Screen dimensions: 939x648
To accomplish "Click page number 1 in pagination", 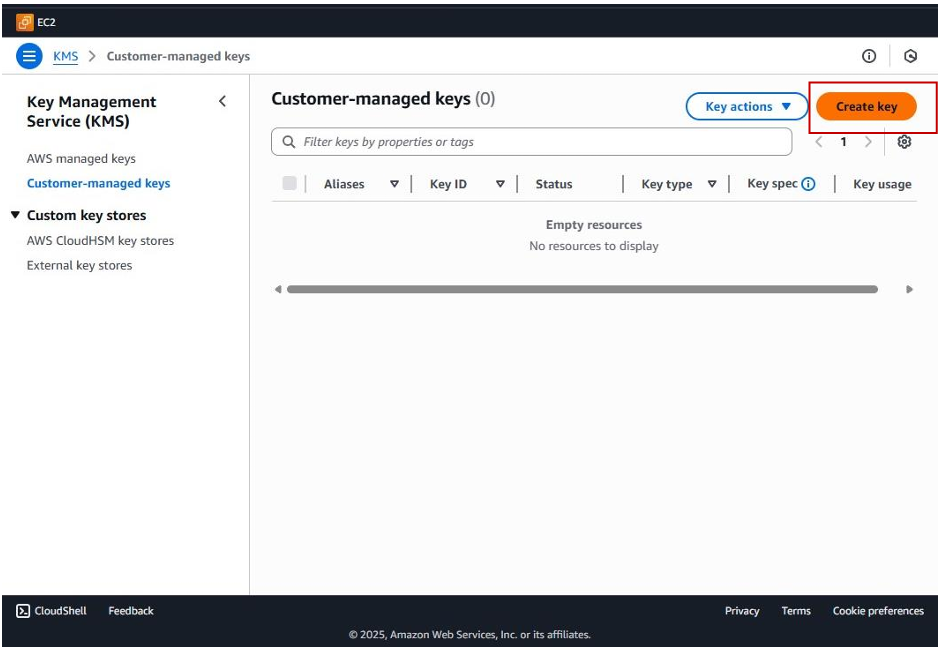I will click(x=843, y=142).
